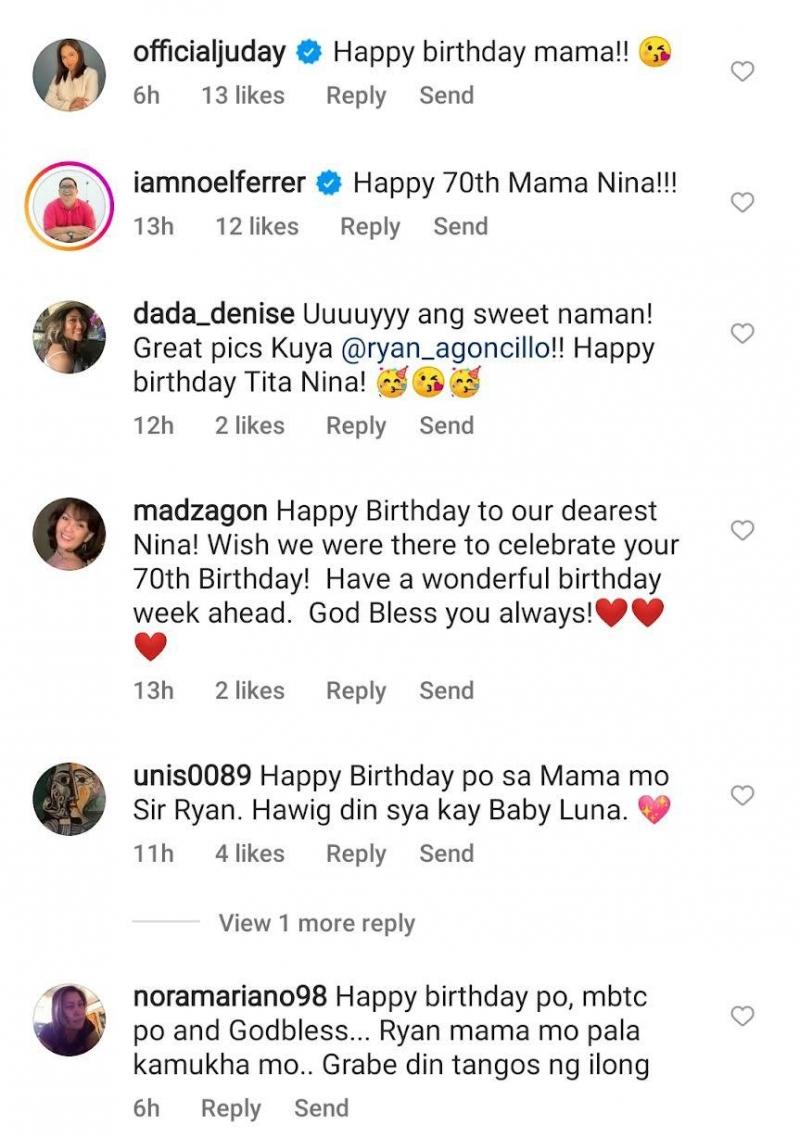
Task: Open dada_denise's avatar
Action: pyautogui.click(x=69, y=337)
